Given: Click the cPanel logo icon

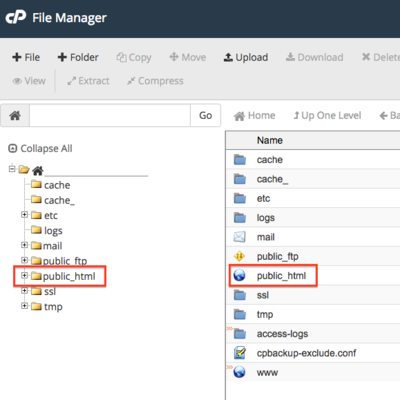Looking at the screenshot, I should coord(16,17).
